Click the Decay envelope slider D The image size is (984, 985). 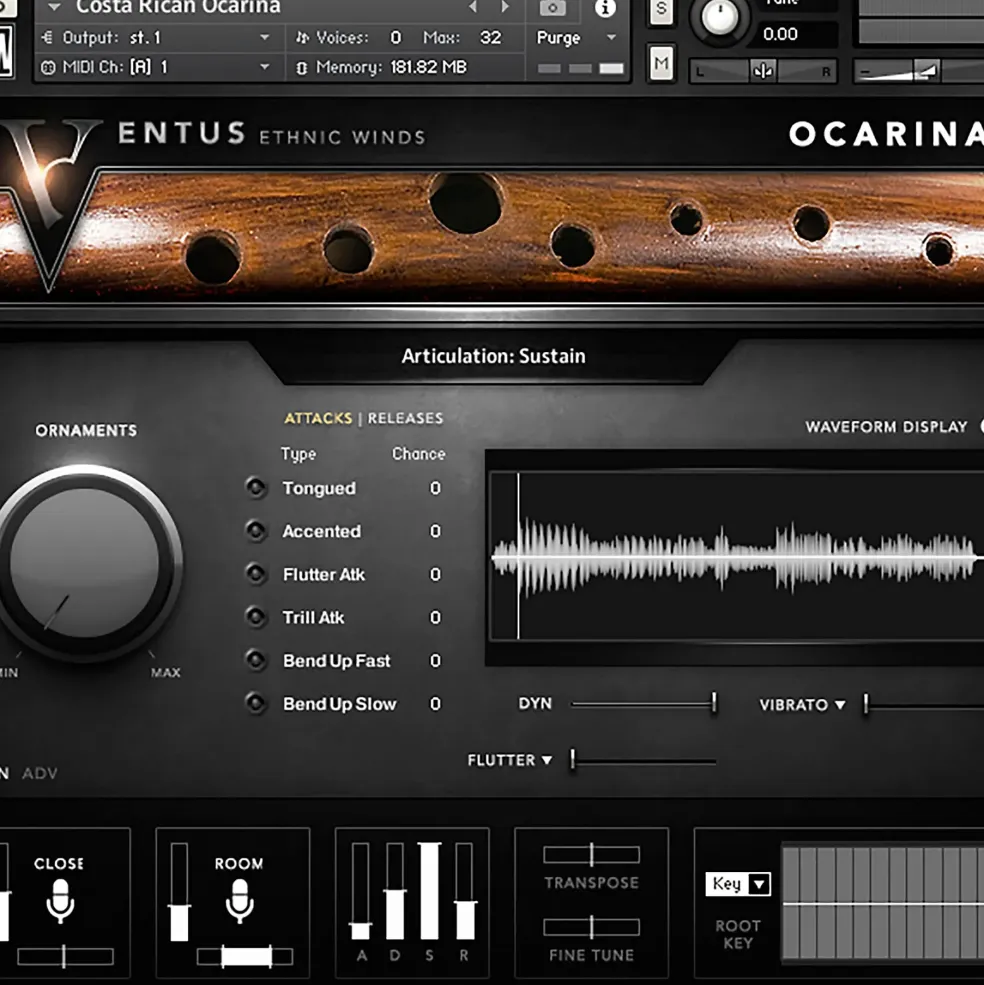coord(395,891)
